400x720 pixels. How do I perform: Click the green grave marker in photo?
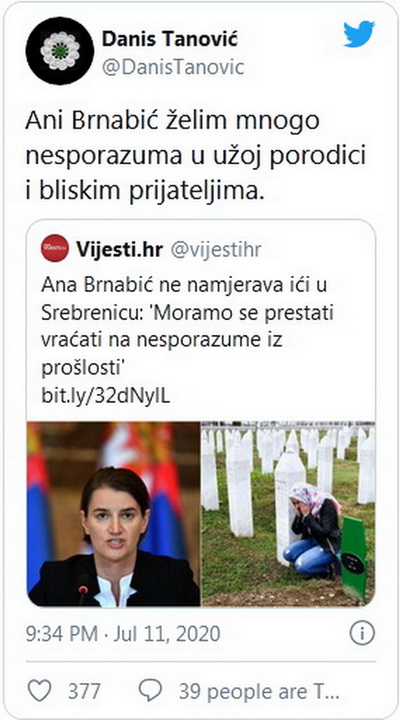(355, 559)
